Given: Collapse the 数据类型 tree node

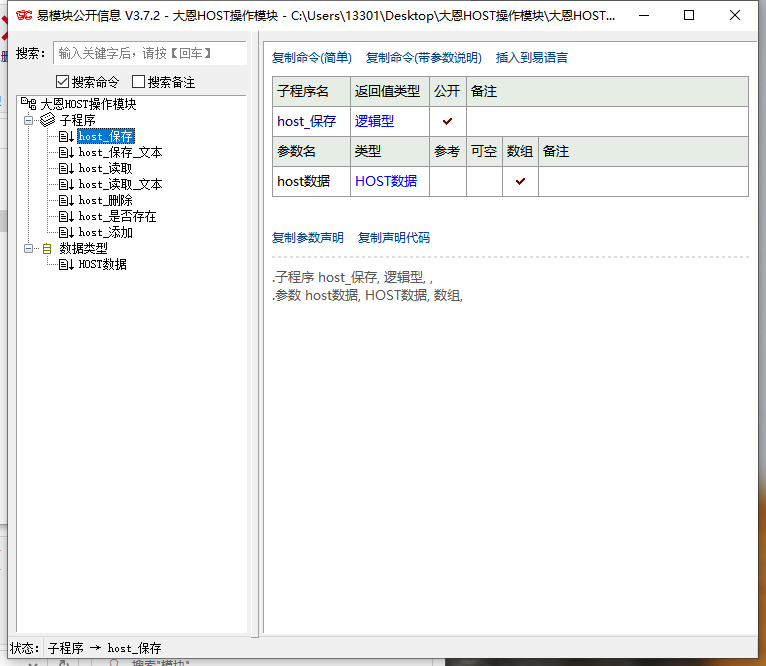Looking at the screenshot, I should [x=28, y=248].
